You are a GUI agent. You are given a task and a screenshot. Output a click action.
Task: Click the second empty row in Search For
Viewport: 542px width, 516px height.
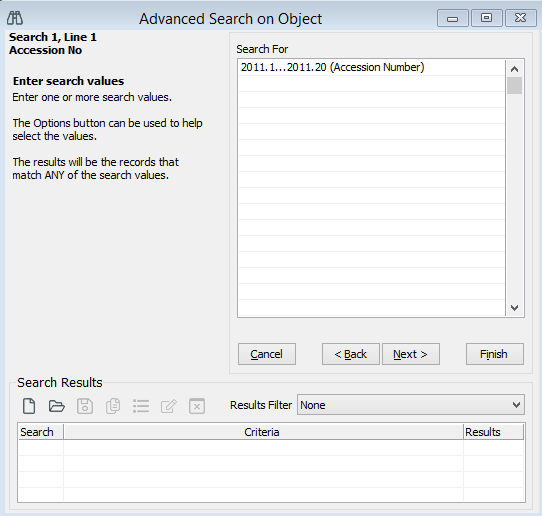tap(372, 99)
